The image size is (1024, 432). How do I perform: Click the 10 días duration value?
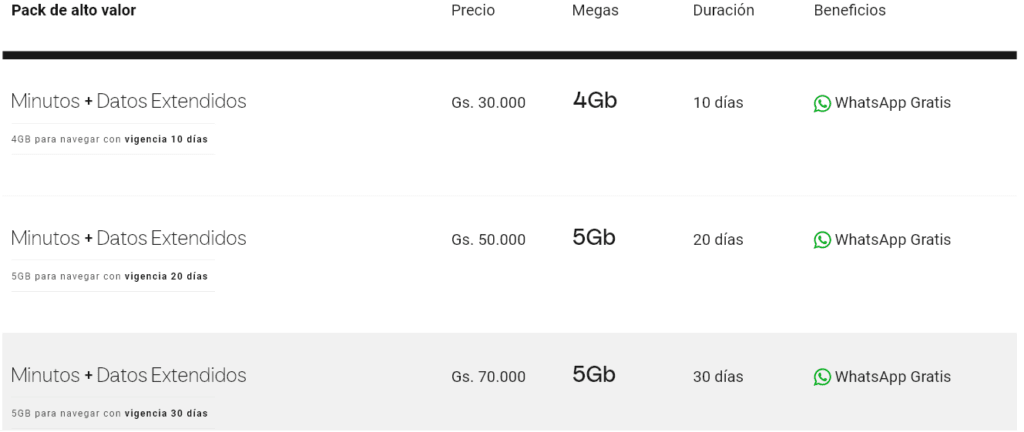point(718,103)
